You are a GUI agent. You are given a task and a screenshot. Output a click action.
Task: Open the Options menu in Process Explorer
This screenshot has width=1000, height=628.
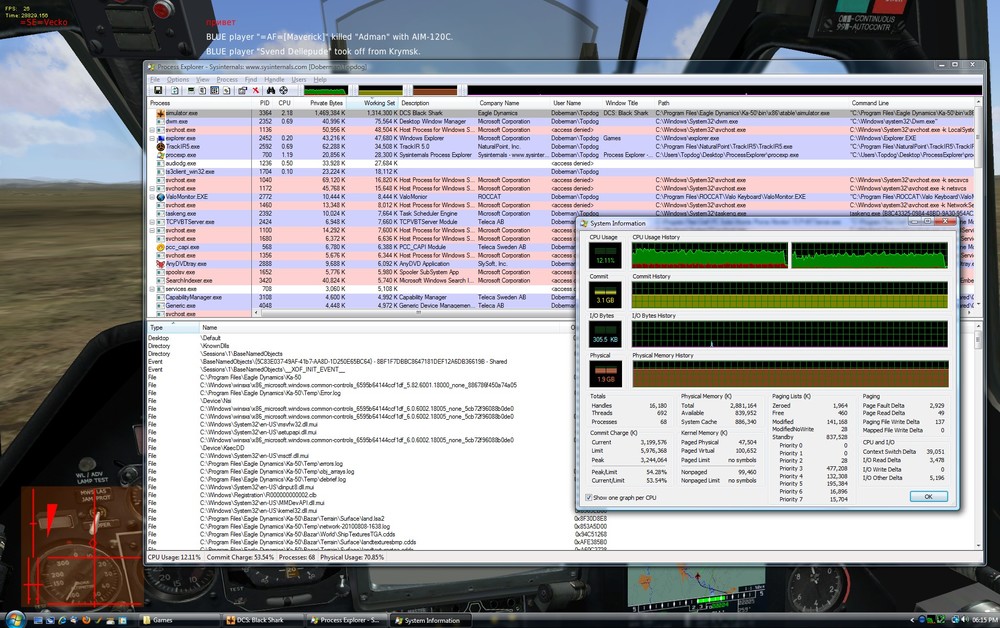point(180,79)
